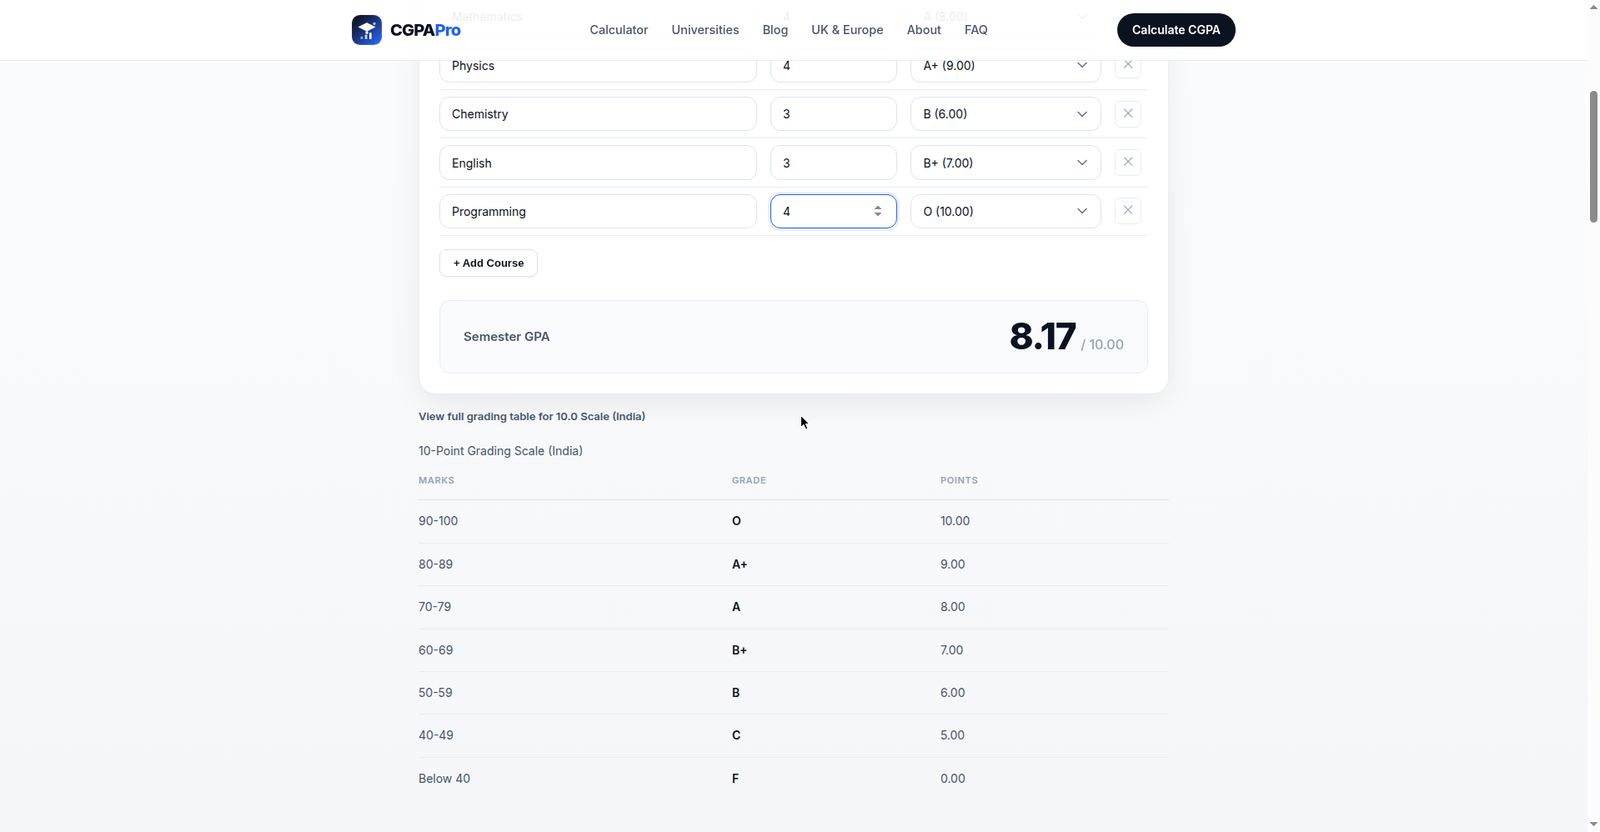This screenshot has width=1600, height=832.
Task: Delete the Programming course row
Action: 1128,210
